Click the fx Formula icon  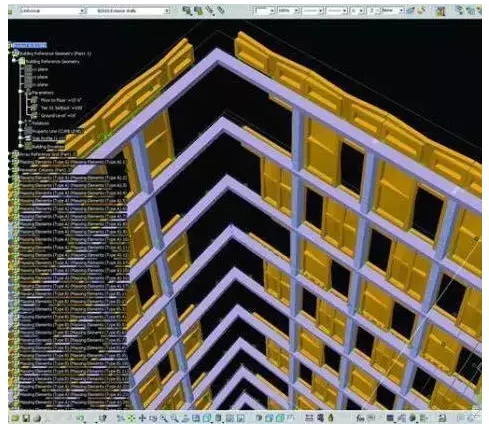360,418
